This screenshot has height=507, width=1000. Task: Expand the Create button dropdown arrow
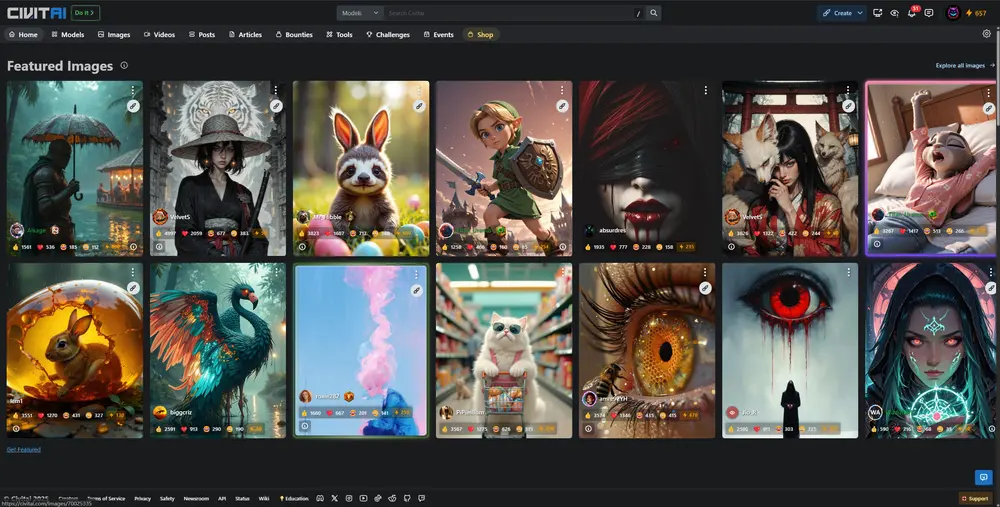click(860, 13)
